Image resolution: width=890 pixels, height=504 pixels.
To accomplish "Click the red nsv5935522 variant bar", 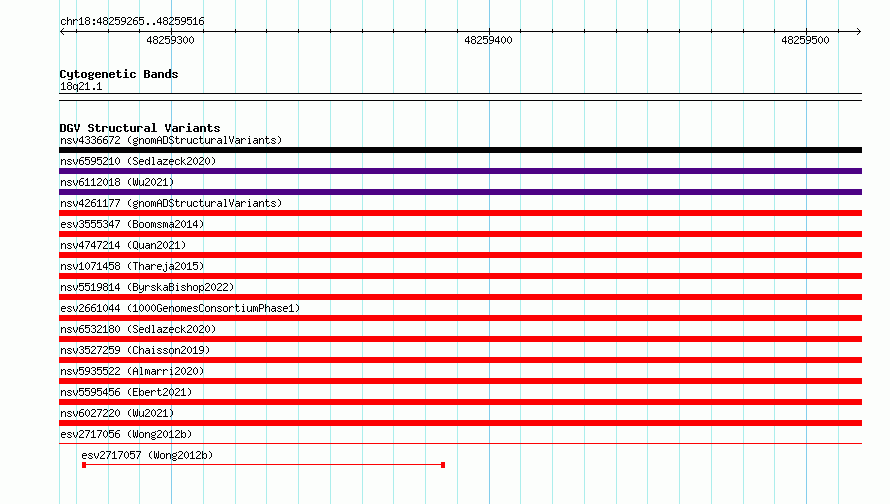I will [x=460, y=381].
